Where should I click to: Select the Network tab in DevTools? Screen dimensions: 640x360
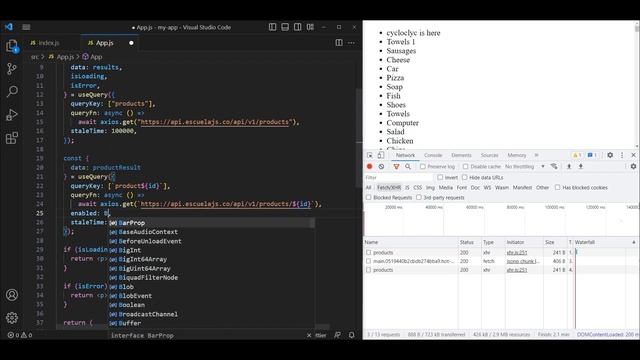point(405,155)
